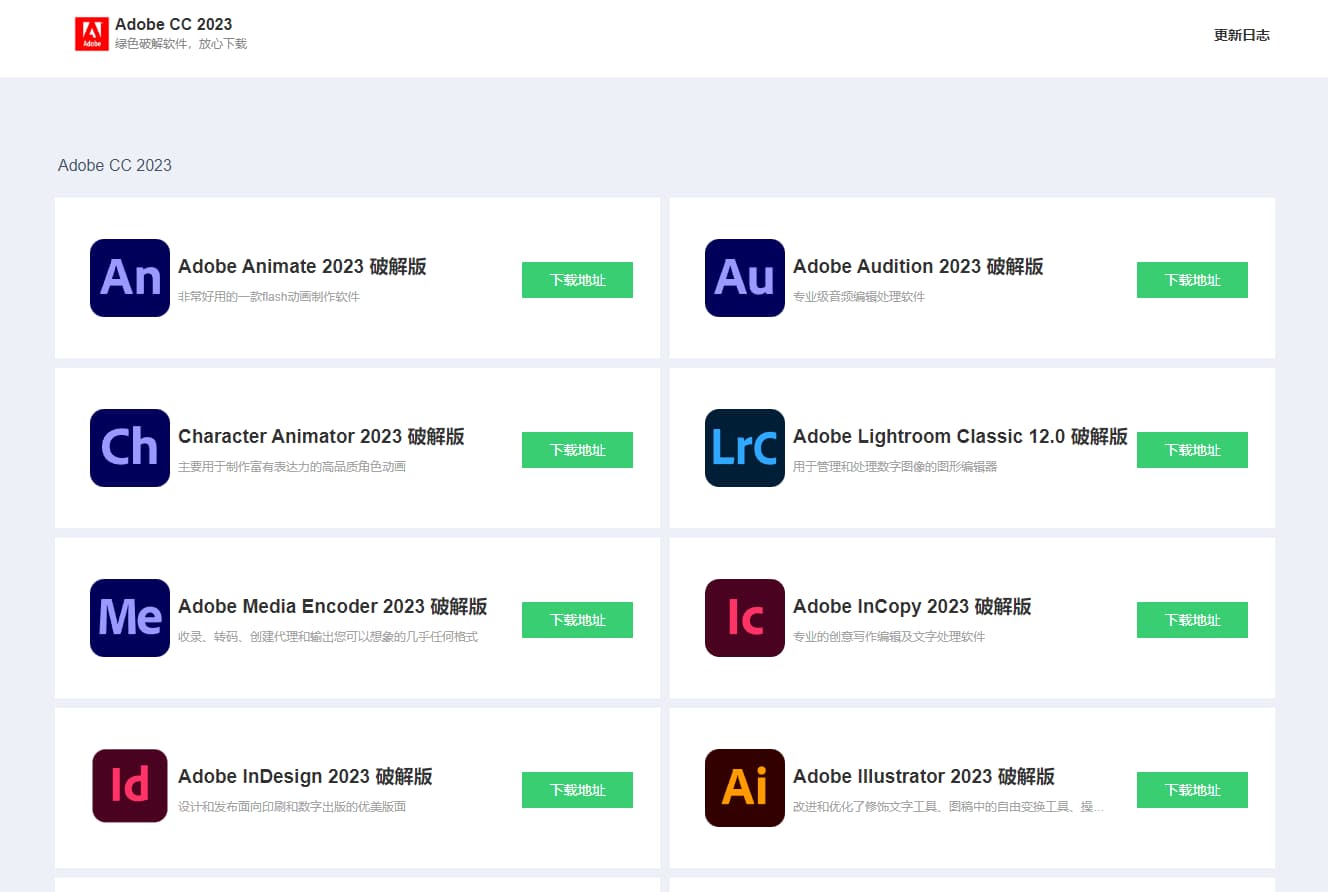Click description 专业级音频编辑处理软件
Viewport: 1328px width, 892px height.
click(x=859, y=297)
